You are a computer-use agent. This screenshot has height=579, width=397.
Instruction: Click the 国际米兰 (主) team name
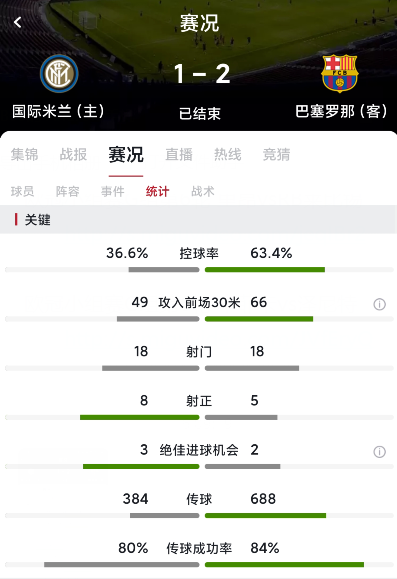58,111
